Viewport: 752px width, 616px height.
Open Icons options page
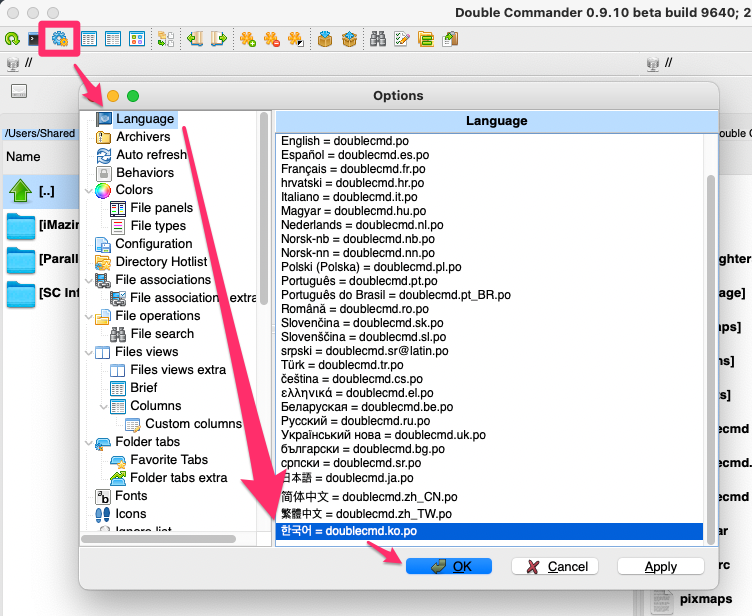[x=130, y=513]
